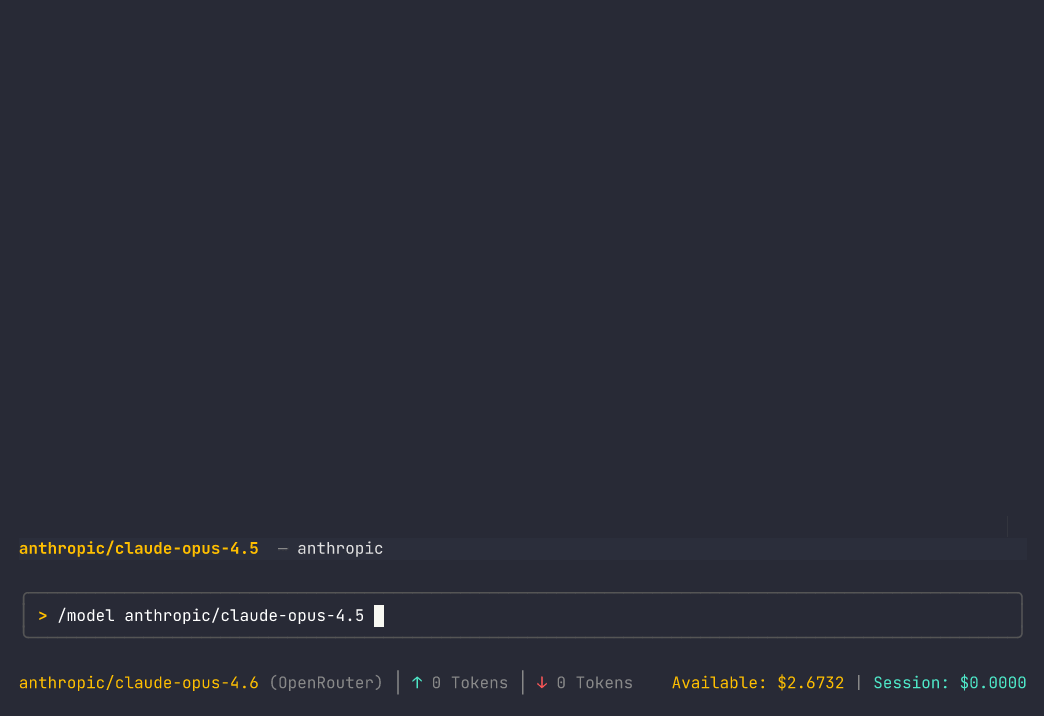The width and height of the screenshot is (1044, 716).
Task: Click the received 0 Tokens counter text
Action: tap(593, 682)
